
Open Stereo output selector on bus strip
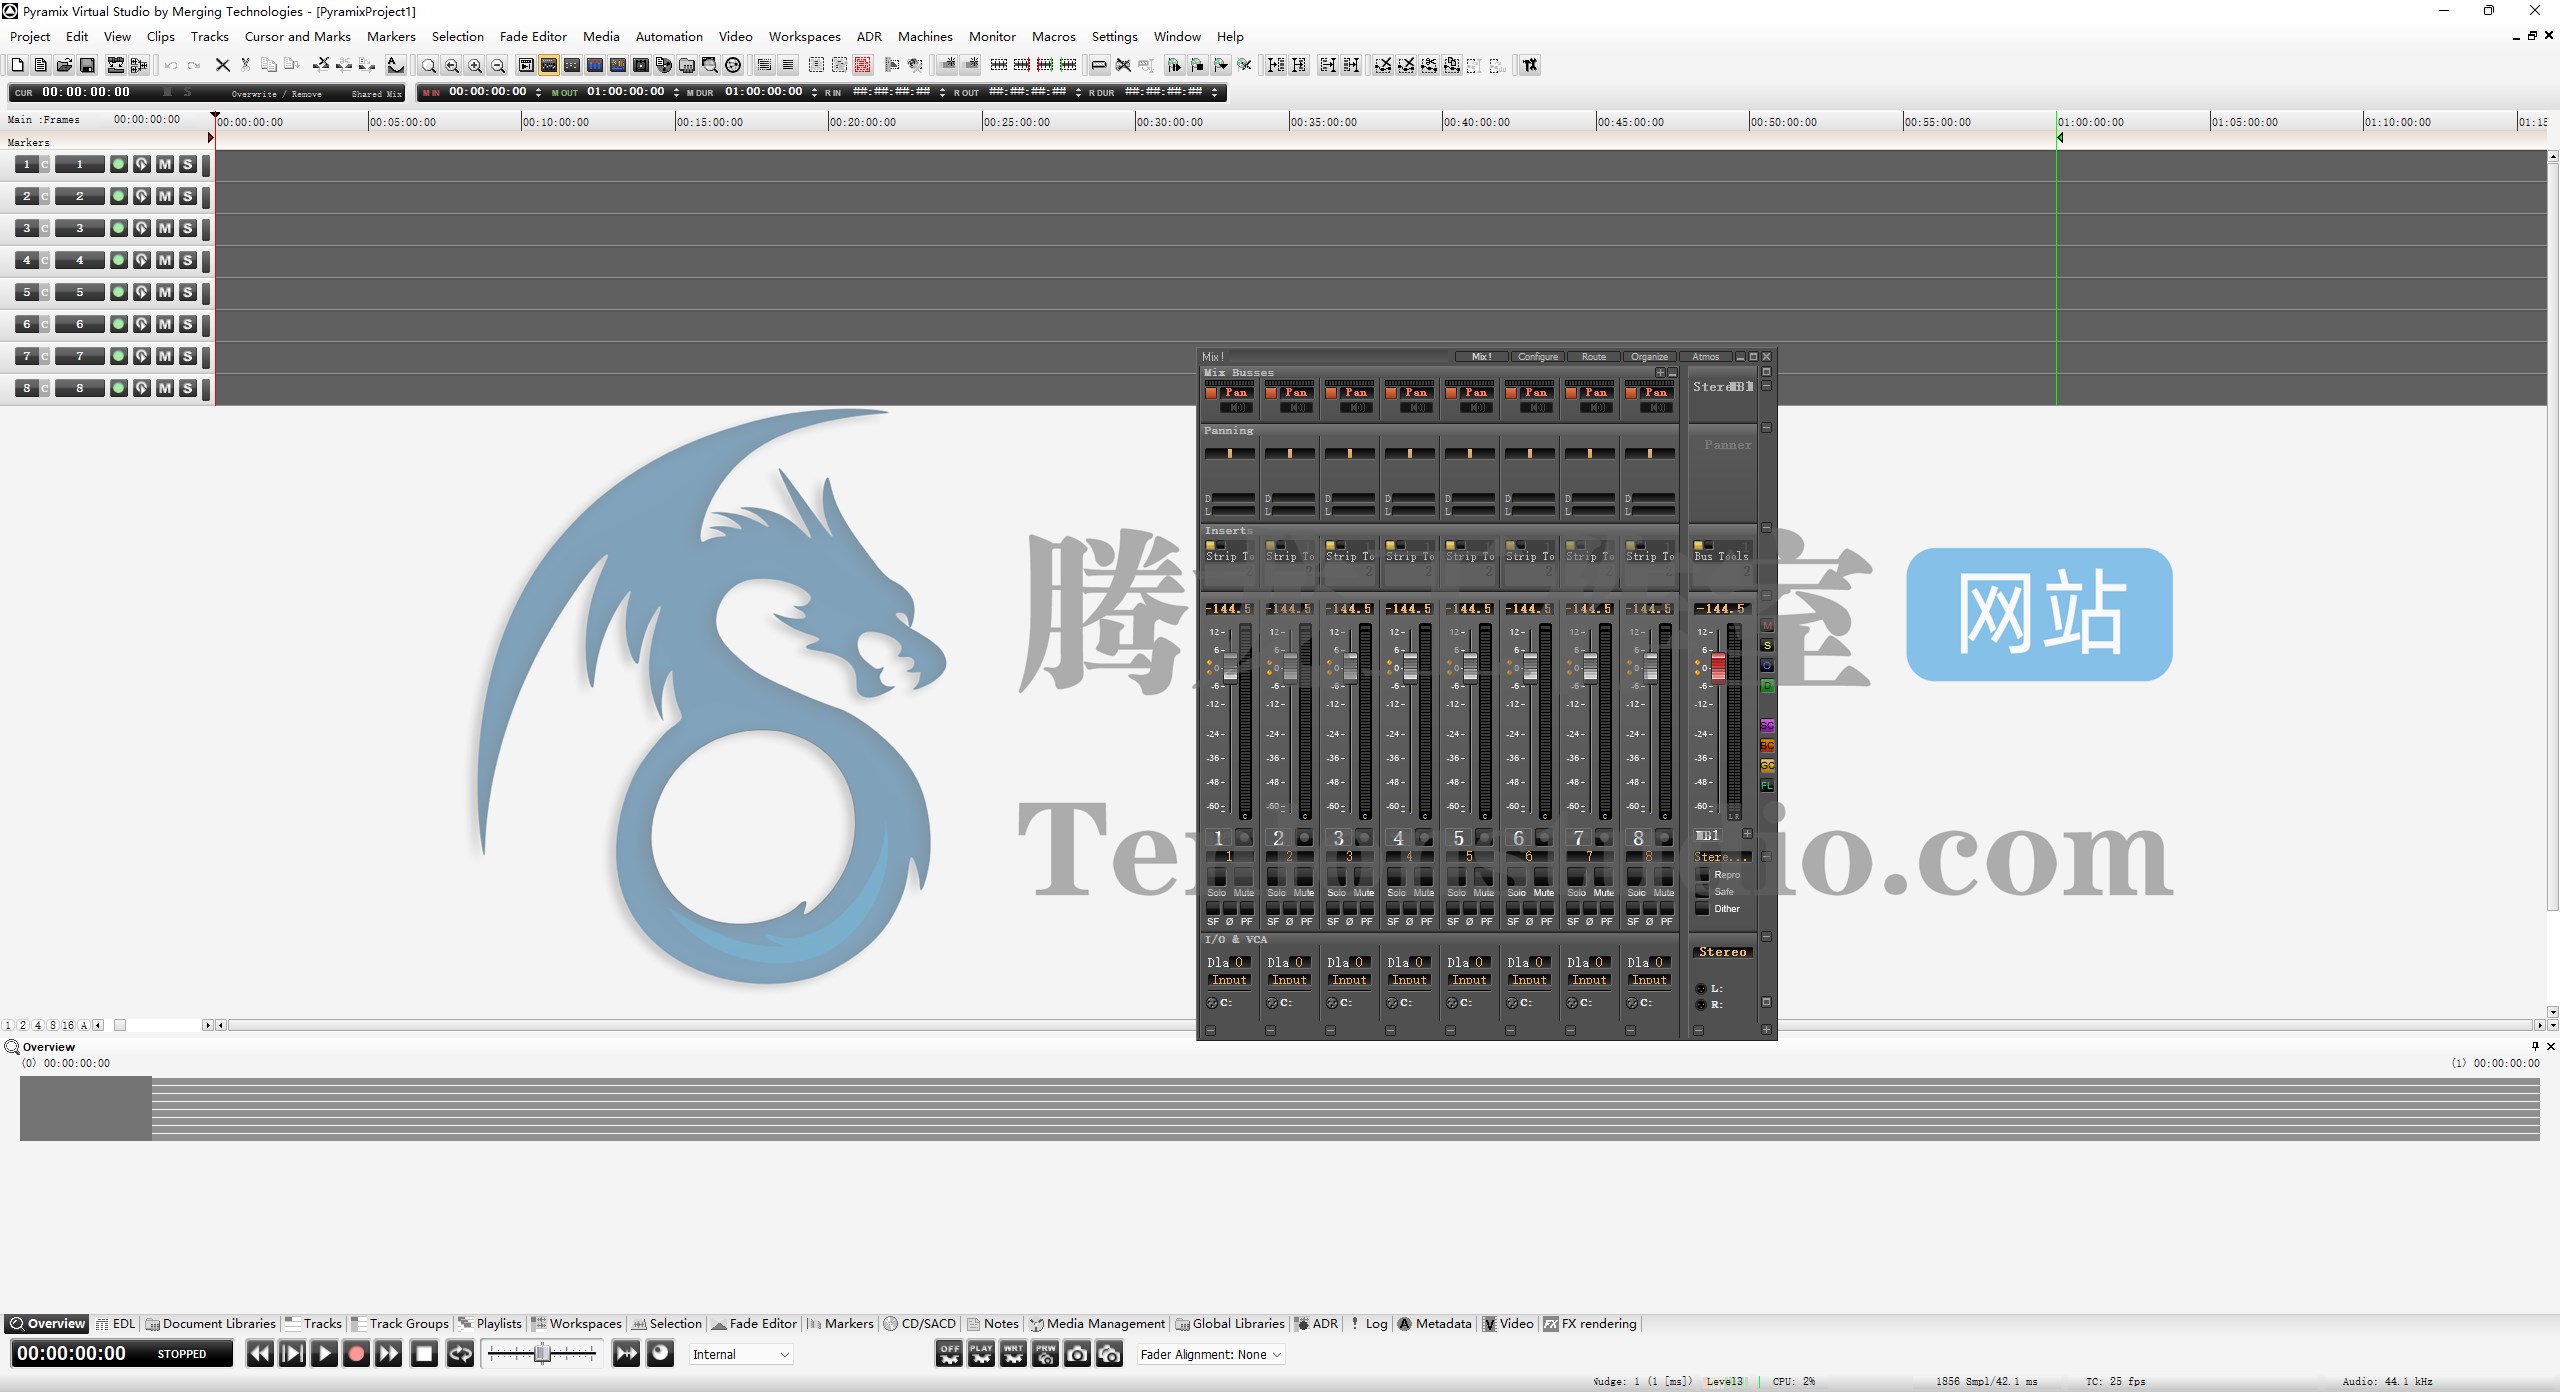[x=1722, y=953]
